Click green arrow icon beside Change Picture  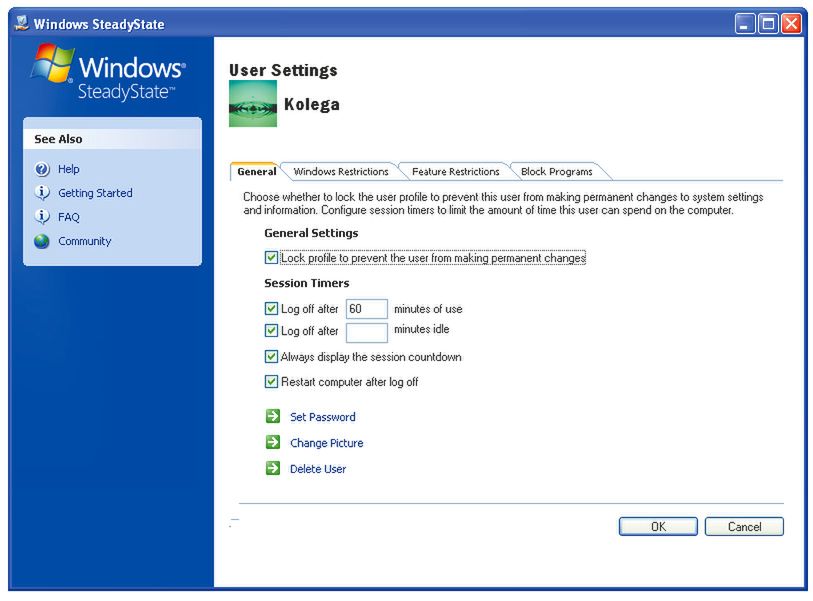click(273, 442)
